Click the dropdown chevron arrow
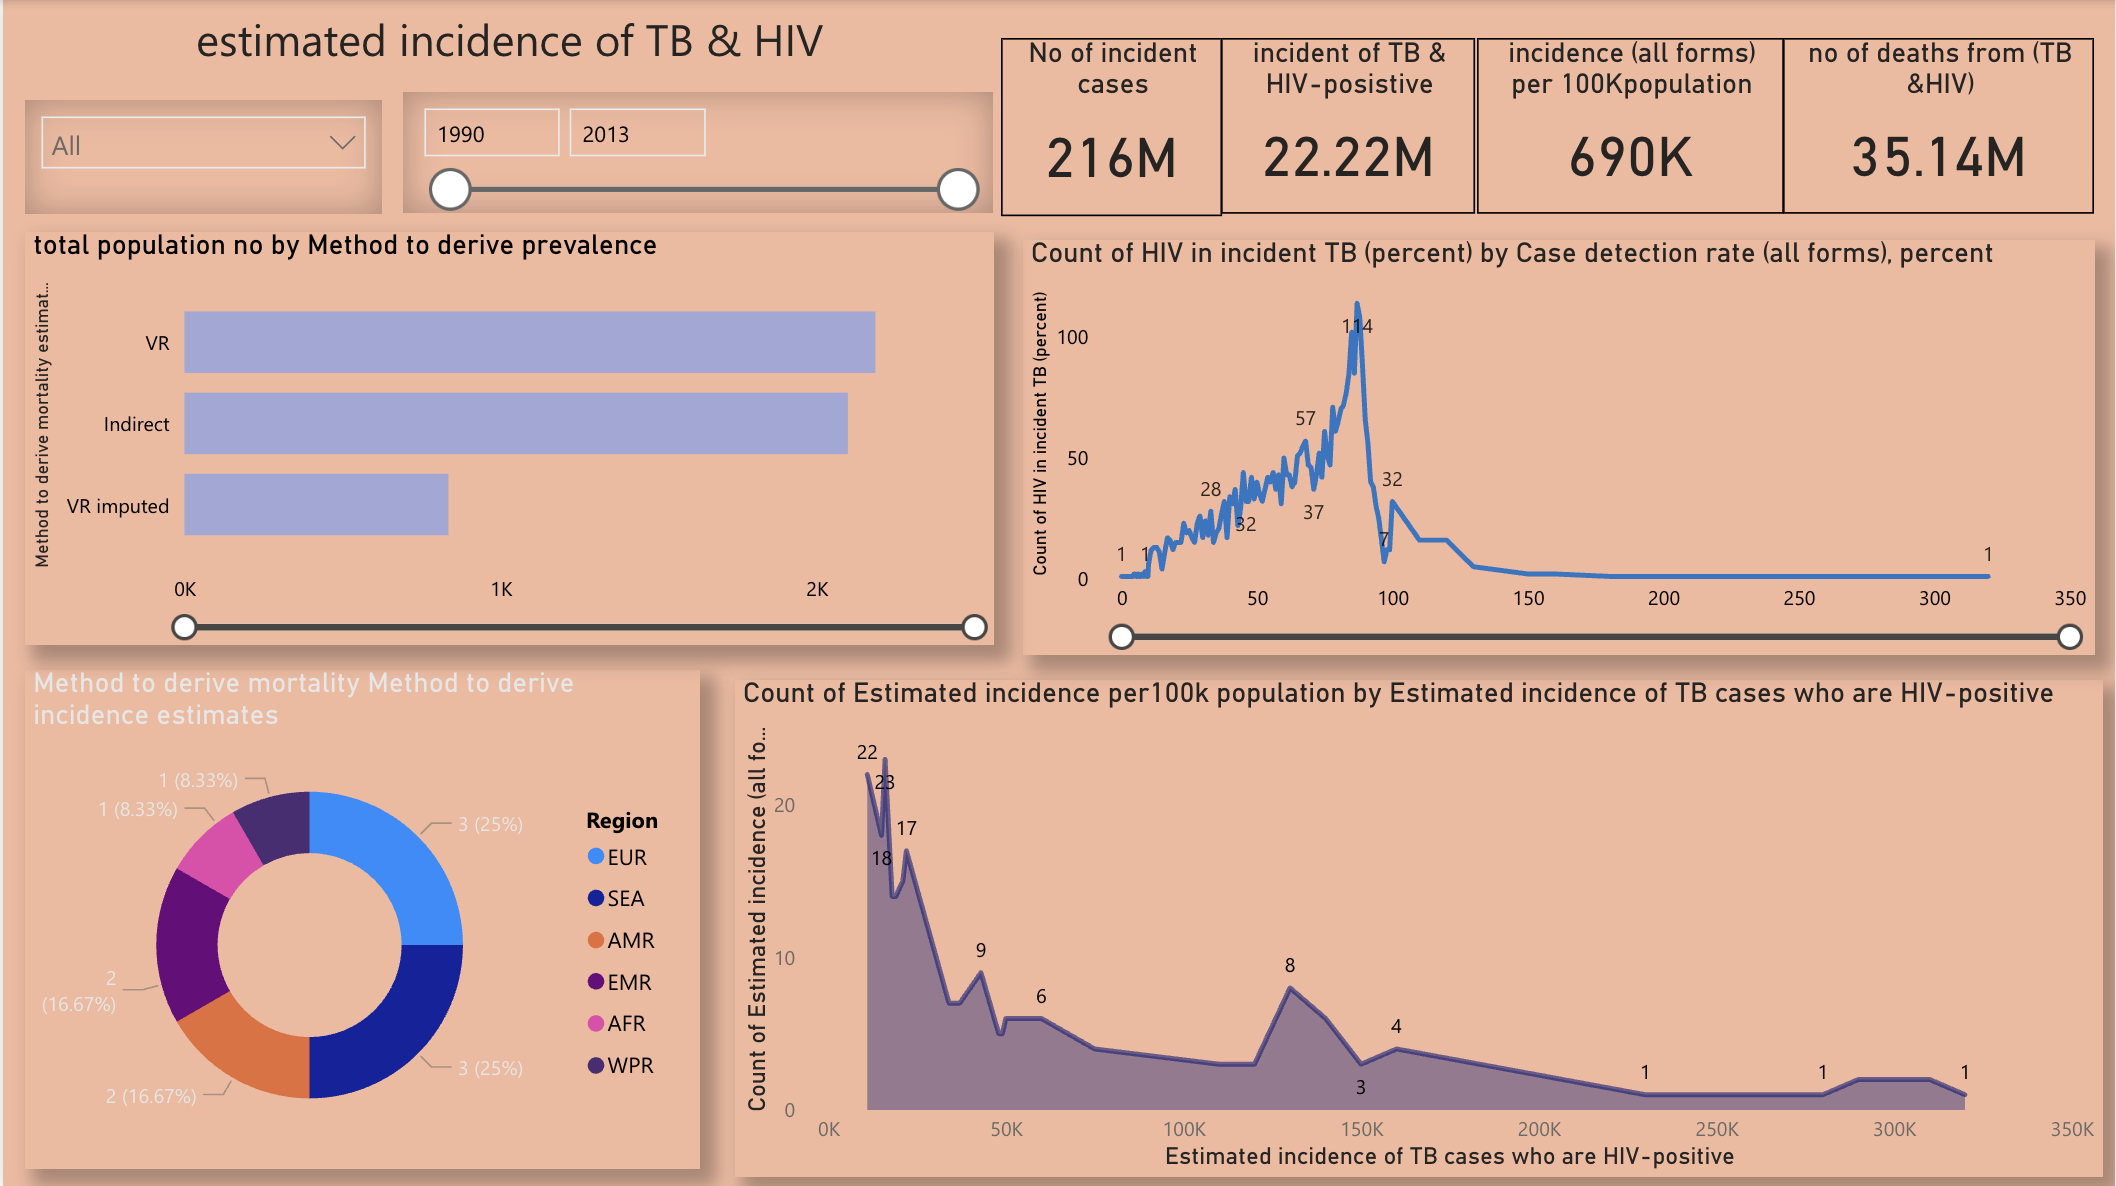 coord(342,144)
